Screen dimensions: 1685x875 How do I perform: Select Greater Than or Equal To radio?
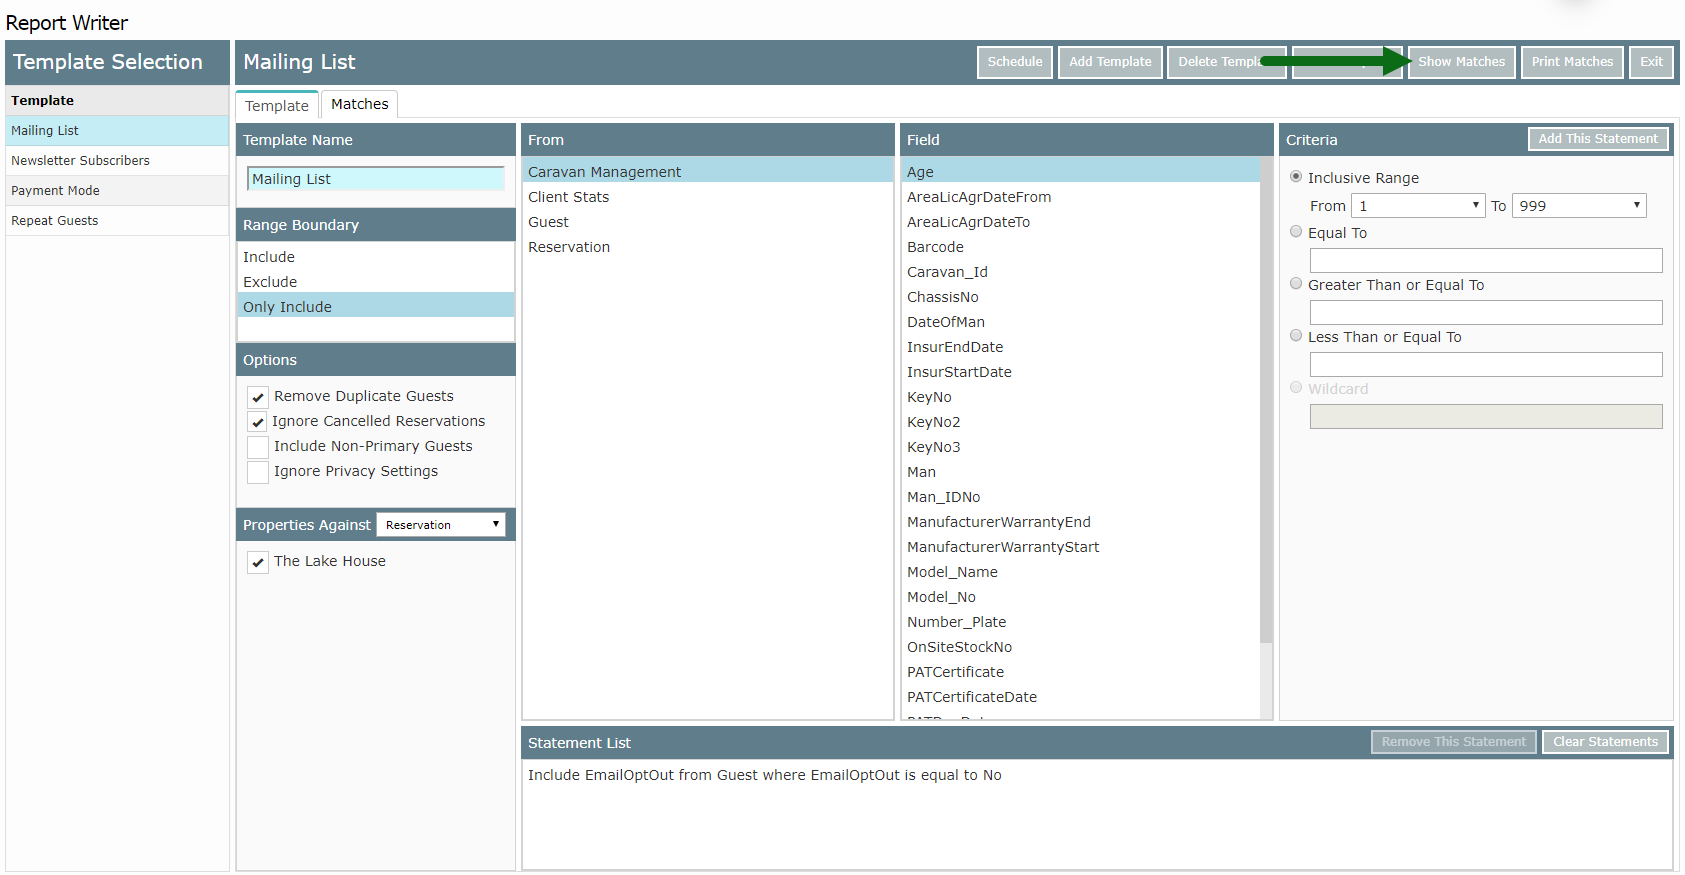point(1296,284)
